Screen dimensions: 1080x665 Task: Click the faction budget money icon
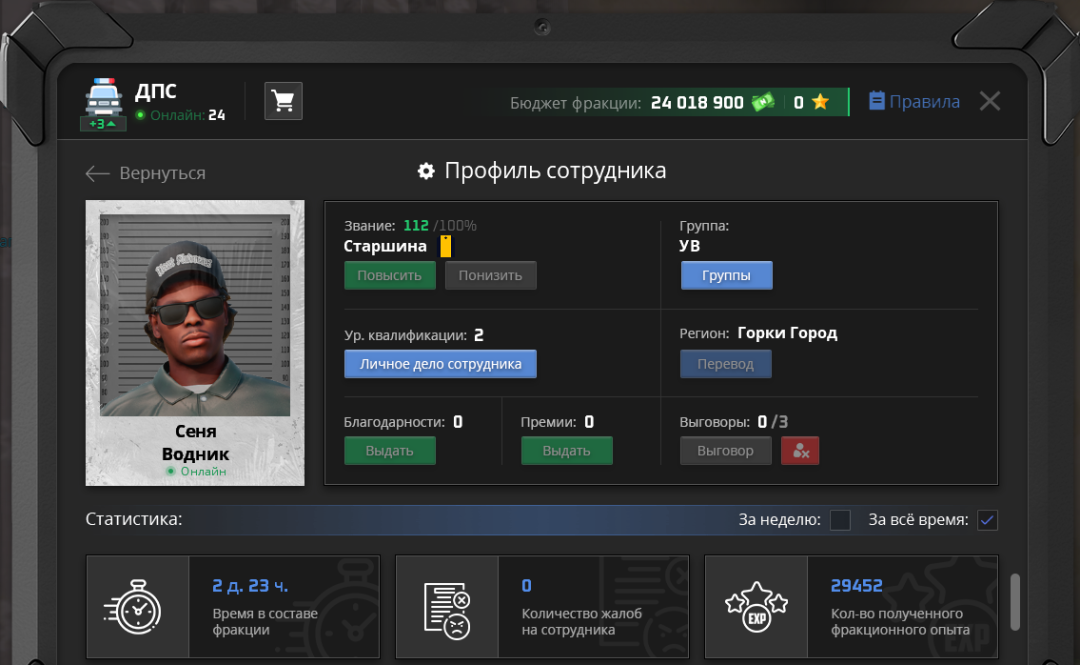(x=763, y=103)
